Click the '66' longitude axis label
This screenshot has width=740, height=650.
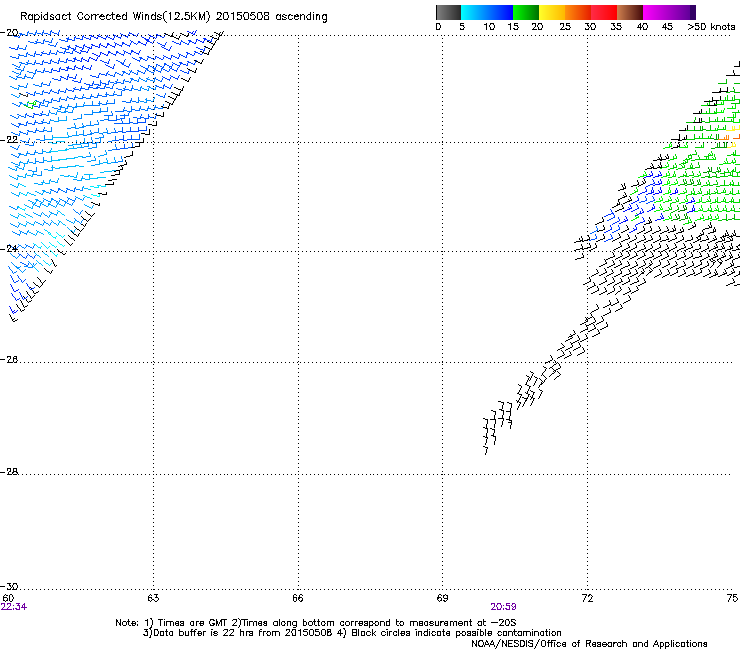coord(297,598)
